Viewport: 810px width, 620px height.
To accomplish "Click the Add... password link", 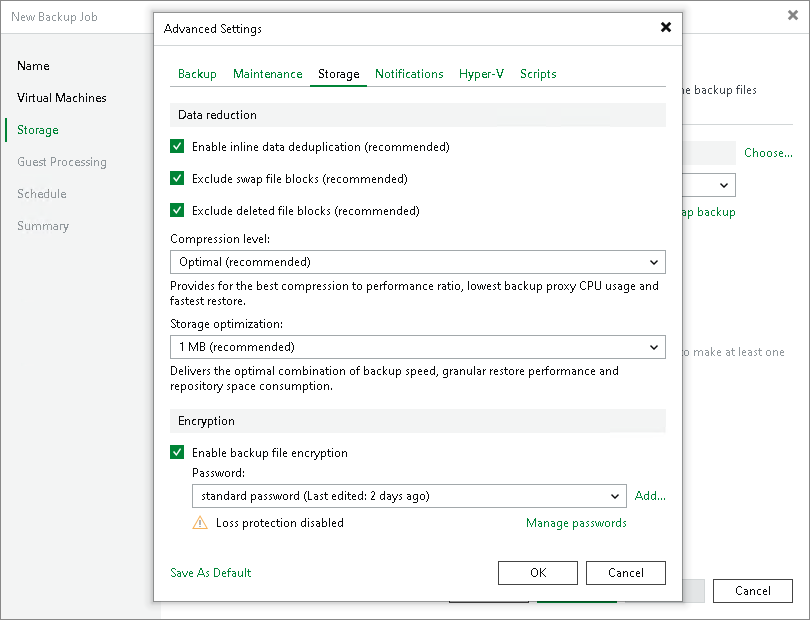I will pyautogui.click(x=650, y=496).
